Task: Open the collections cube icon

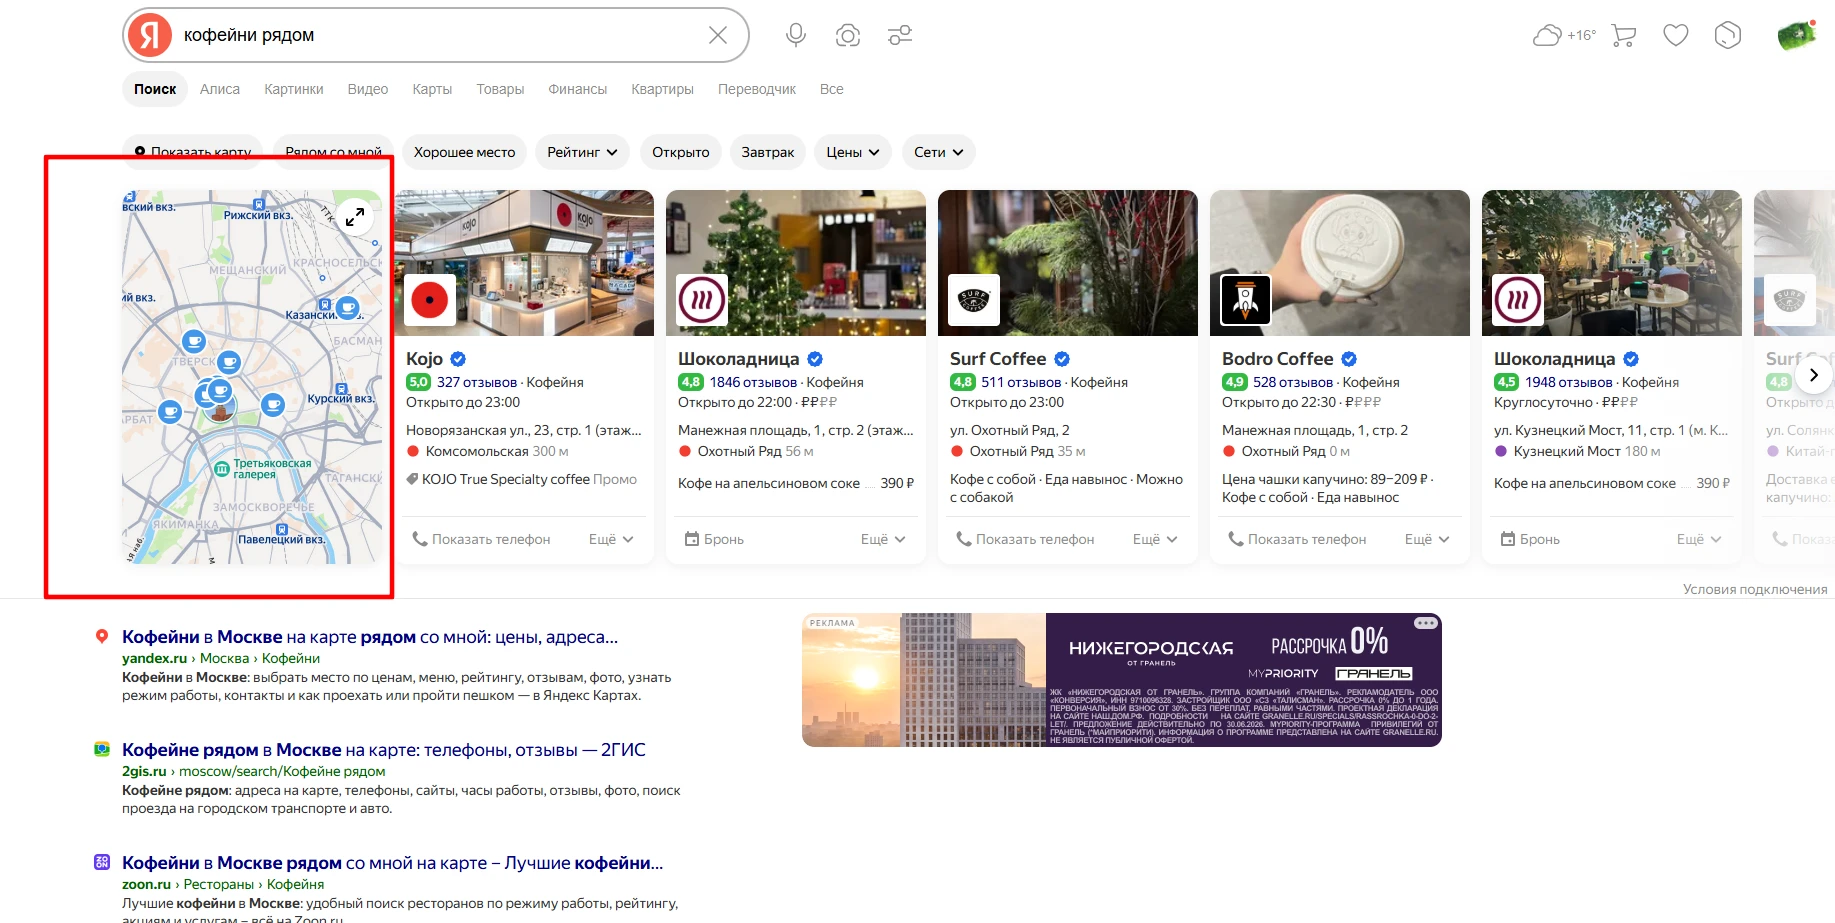Action: coord(1728,35)
